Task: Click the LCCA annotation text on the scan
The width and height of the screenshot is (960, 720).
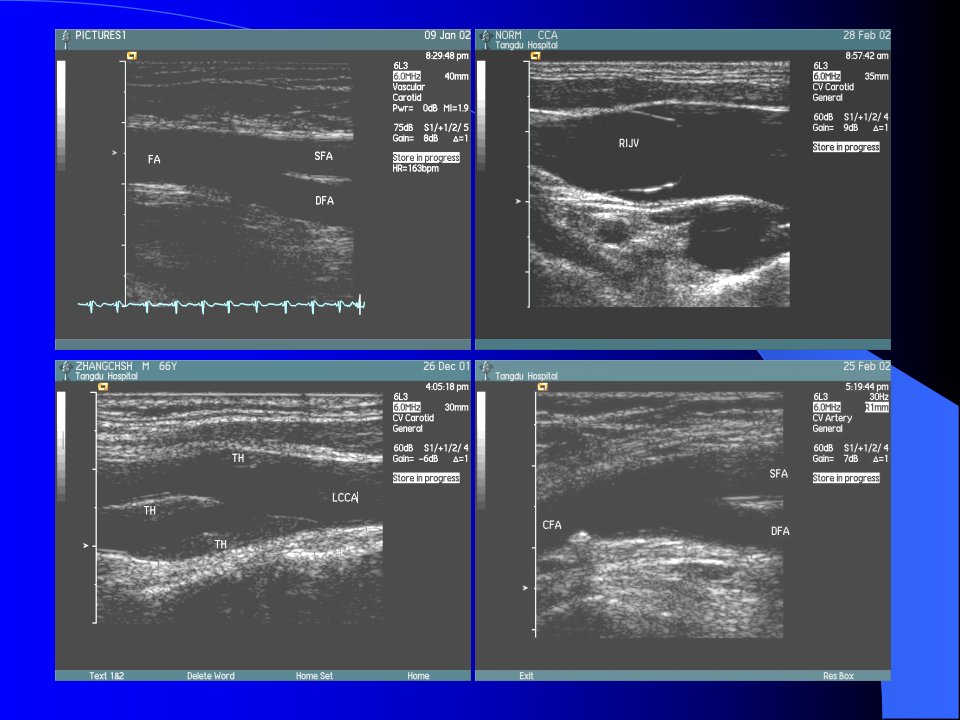Action: click(x=345, y=498)
